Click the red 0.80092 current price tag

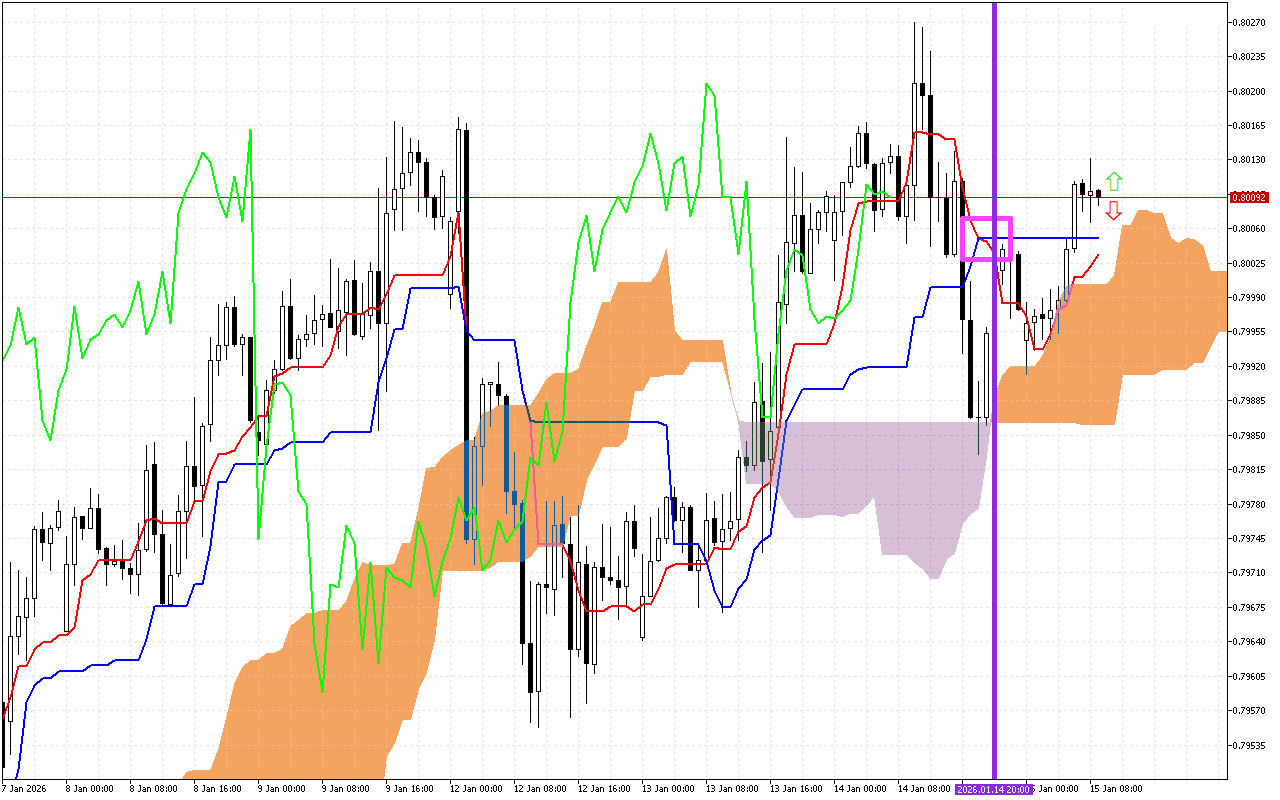[x=1251, y=197]
